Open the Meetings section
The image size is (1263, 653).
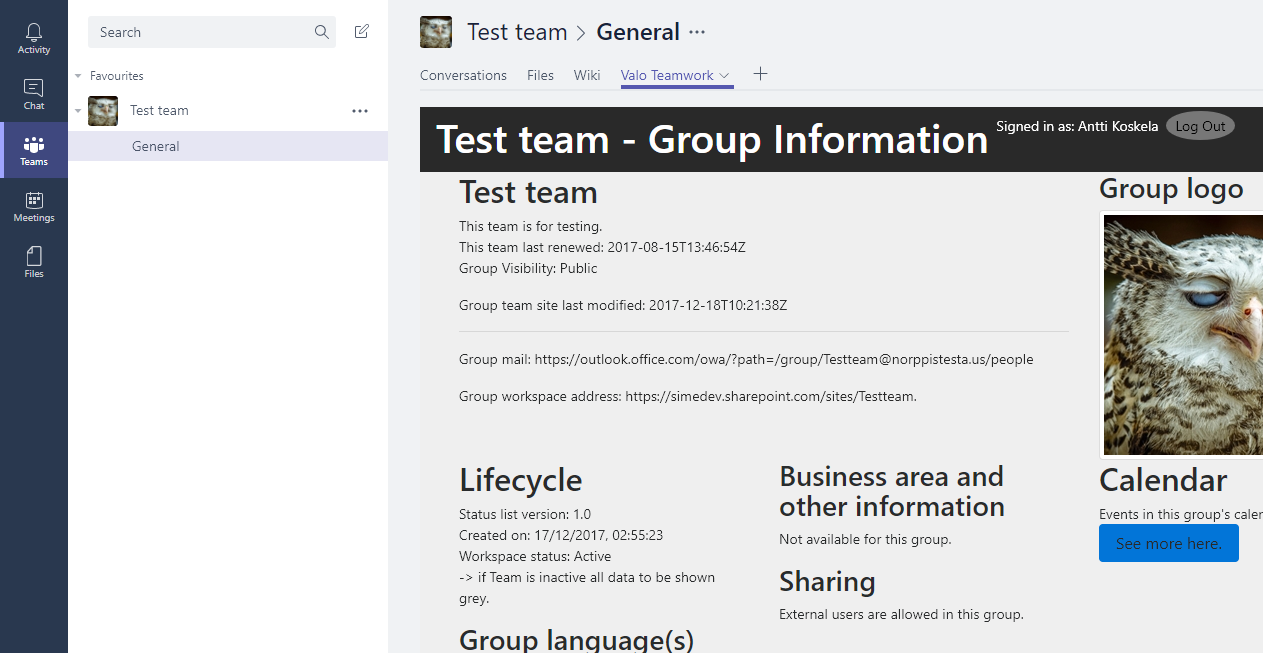point(34,207)
